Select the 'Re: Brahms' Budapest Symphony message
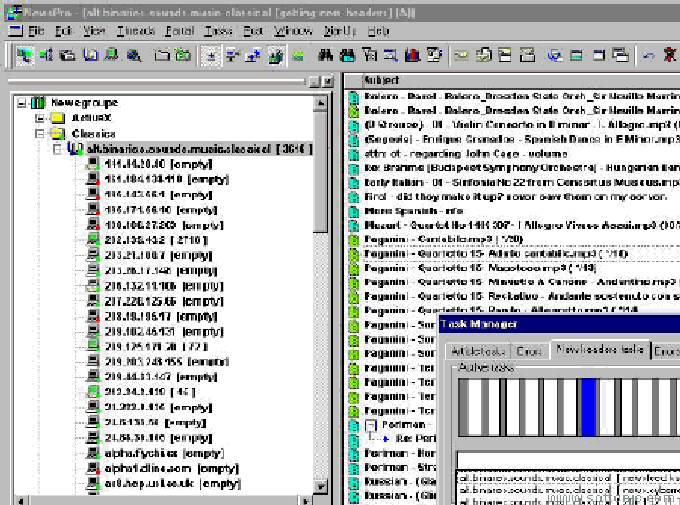This screenshot has height=505, width=680. pos(520,168)
